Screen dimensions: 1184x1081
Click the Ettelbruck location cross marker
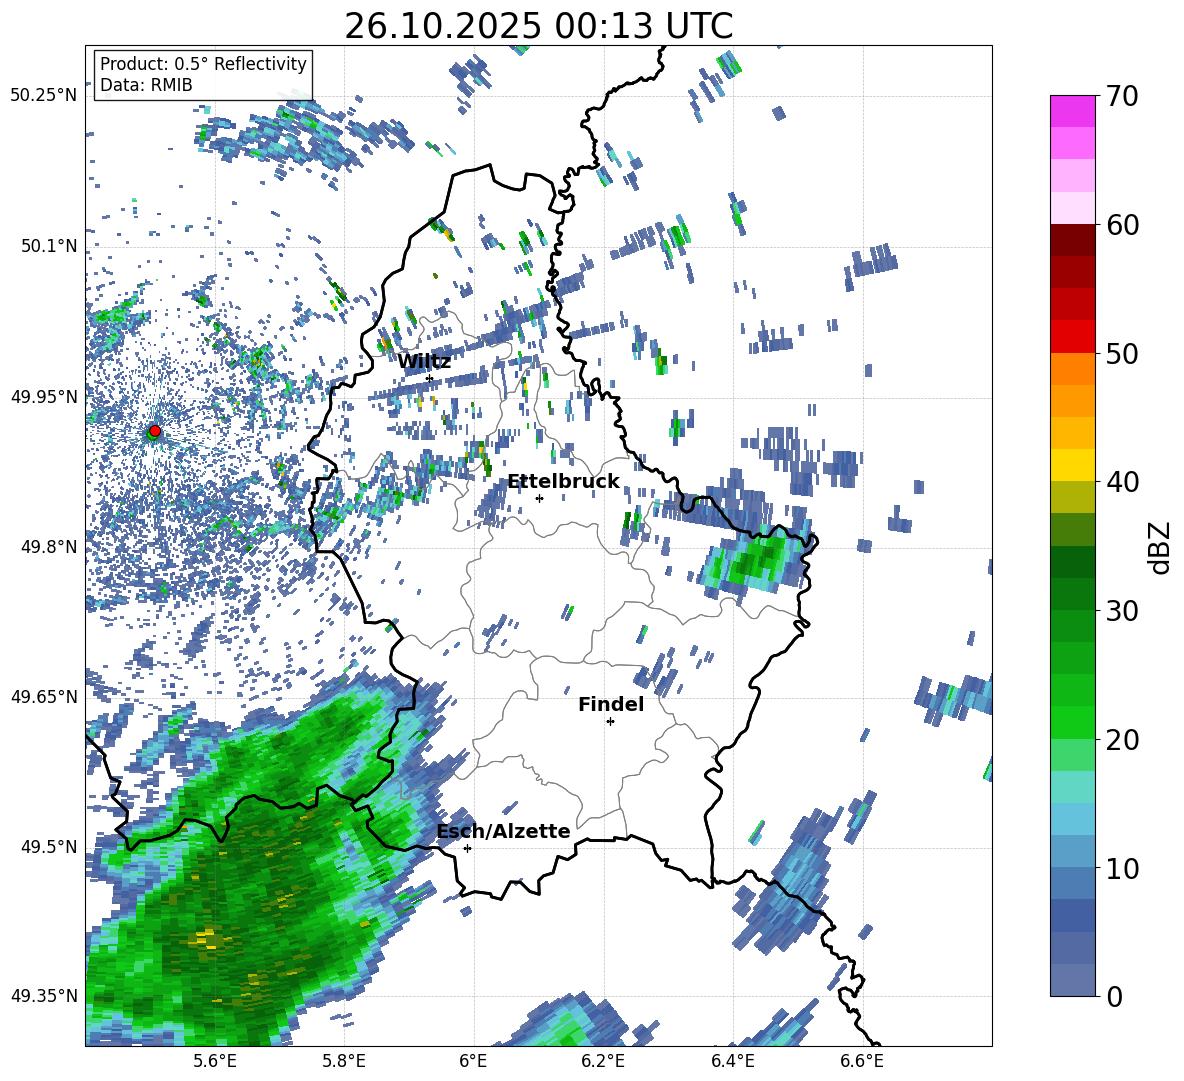coord(539,498)
